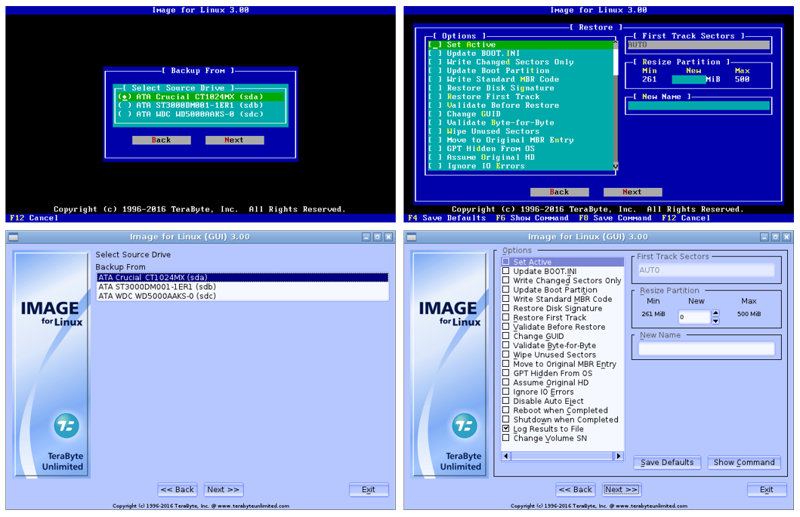Click GUI New Name input field
This screenshot has width=800, height=517.
coord(707,349)
